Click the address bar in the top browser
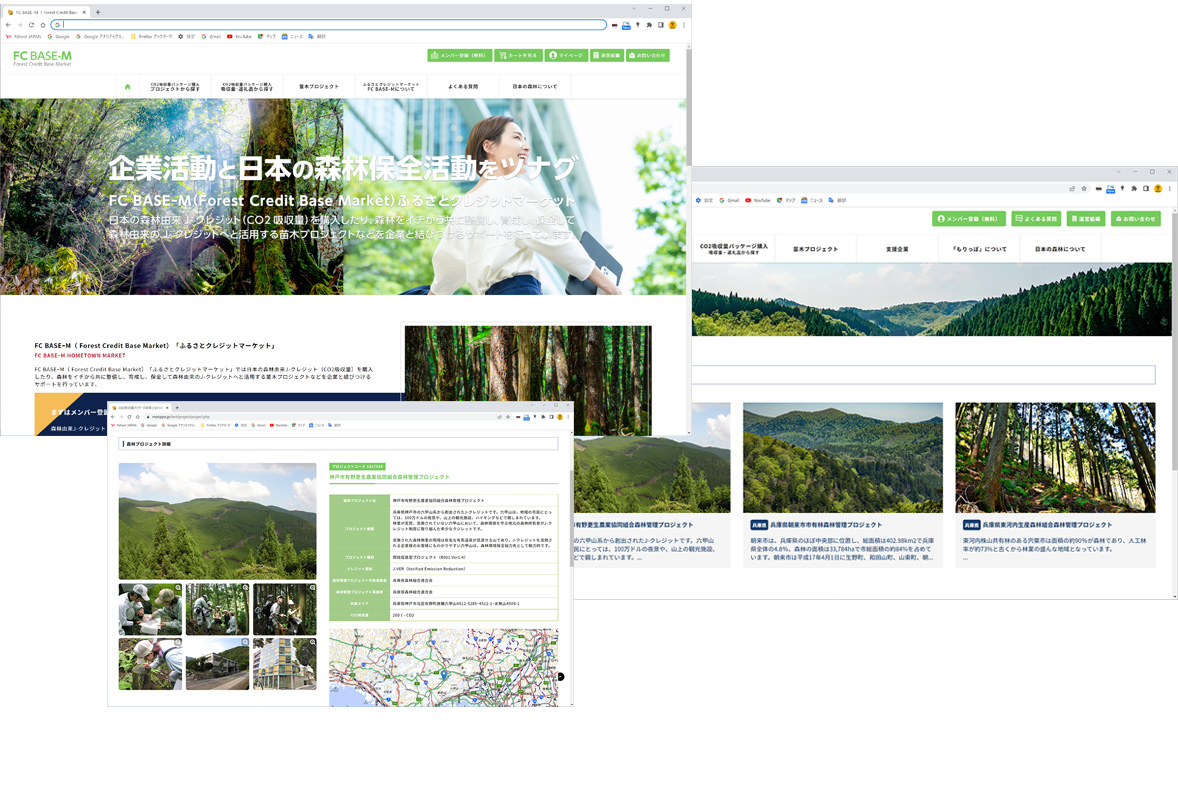 coord(330,25)
